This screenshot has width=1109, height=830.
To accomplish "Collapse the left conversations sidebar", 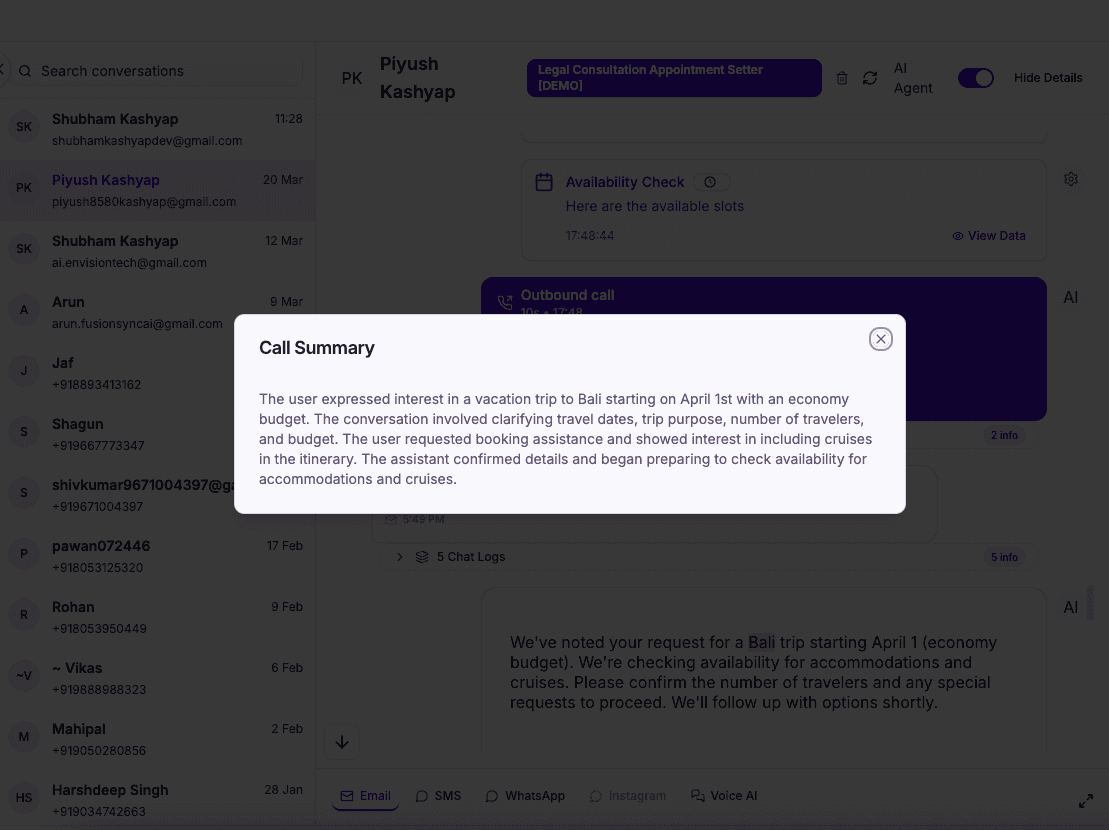I will tap(4, 69).
